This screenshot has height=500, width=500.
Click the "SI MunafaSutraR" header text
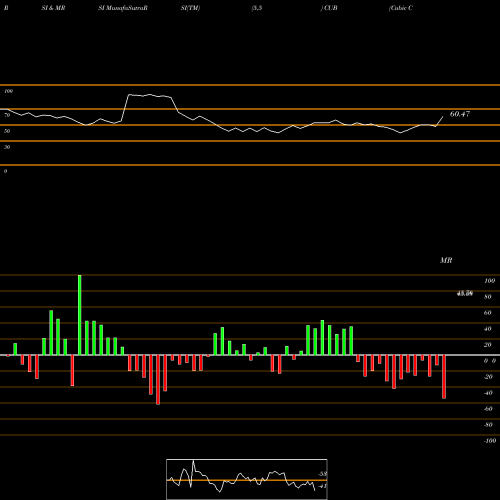point(123,8)
